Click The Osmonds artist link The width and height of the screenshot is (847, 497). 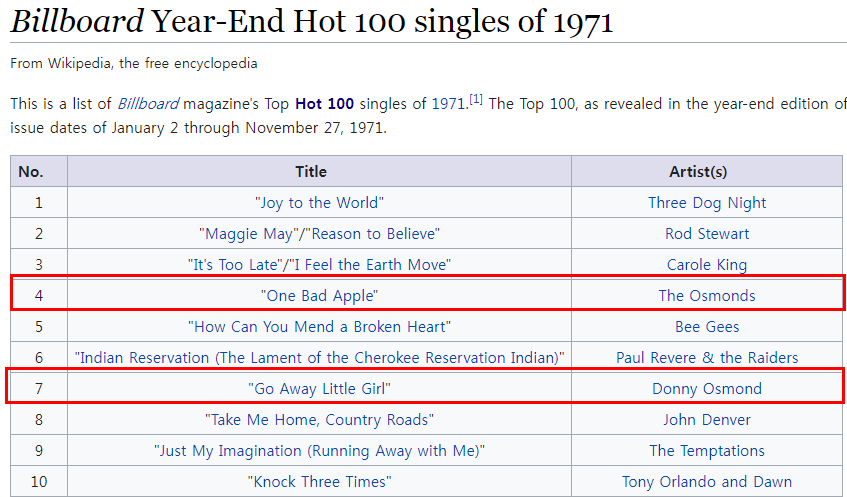706,296
